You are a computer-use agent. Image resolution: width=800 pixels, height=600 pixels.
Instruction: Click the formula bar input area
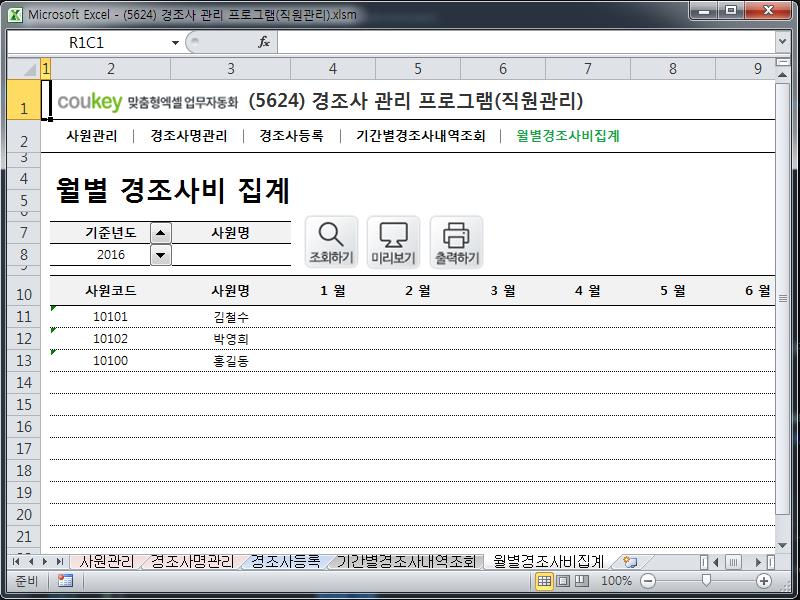[526, 42]
